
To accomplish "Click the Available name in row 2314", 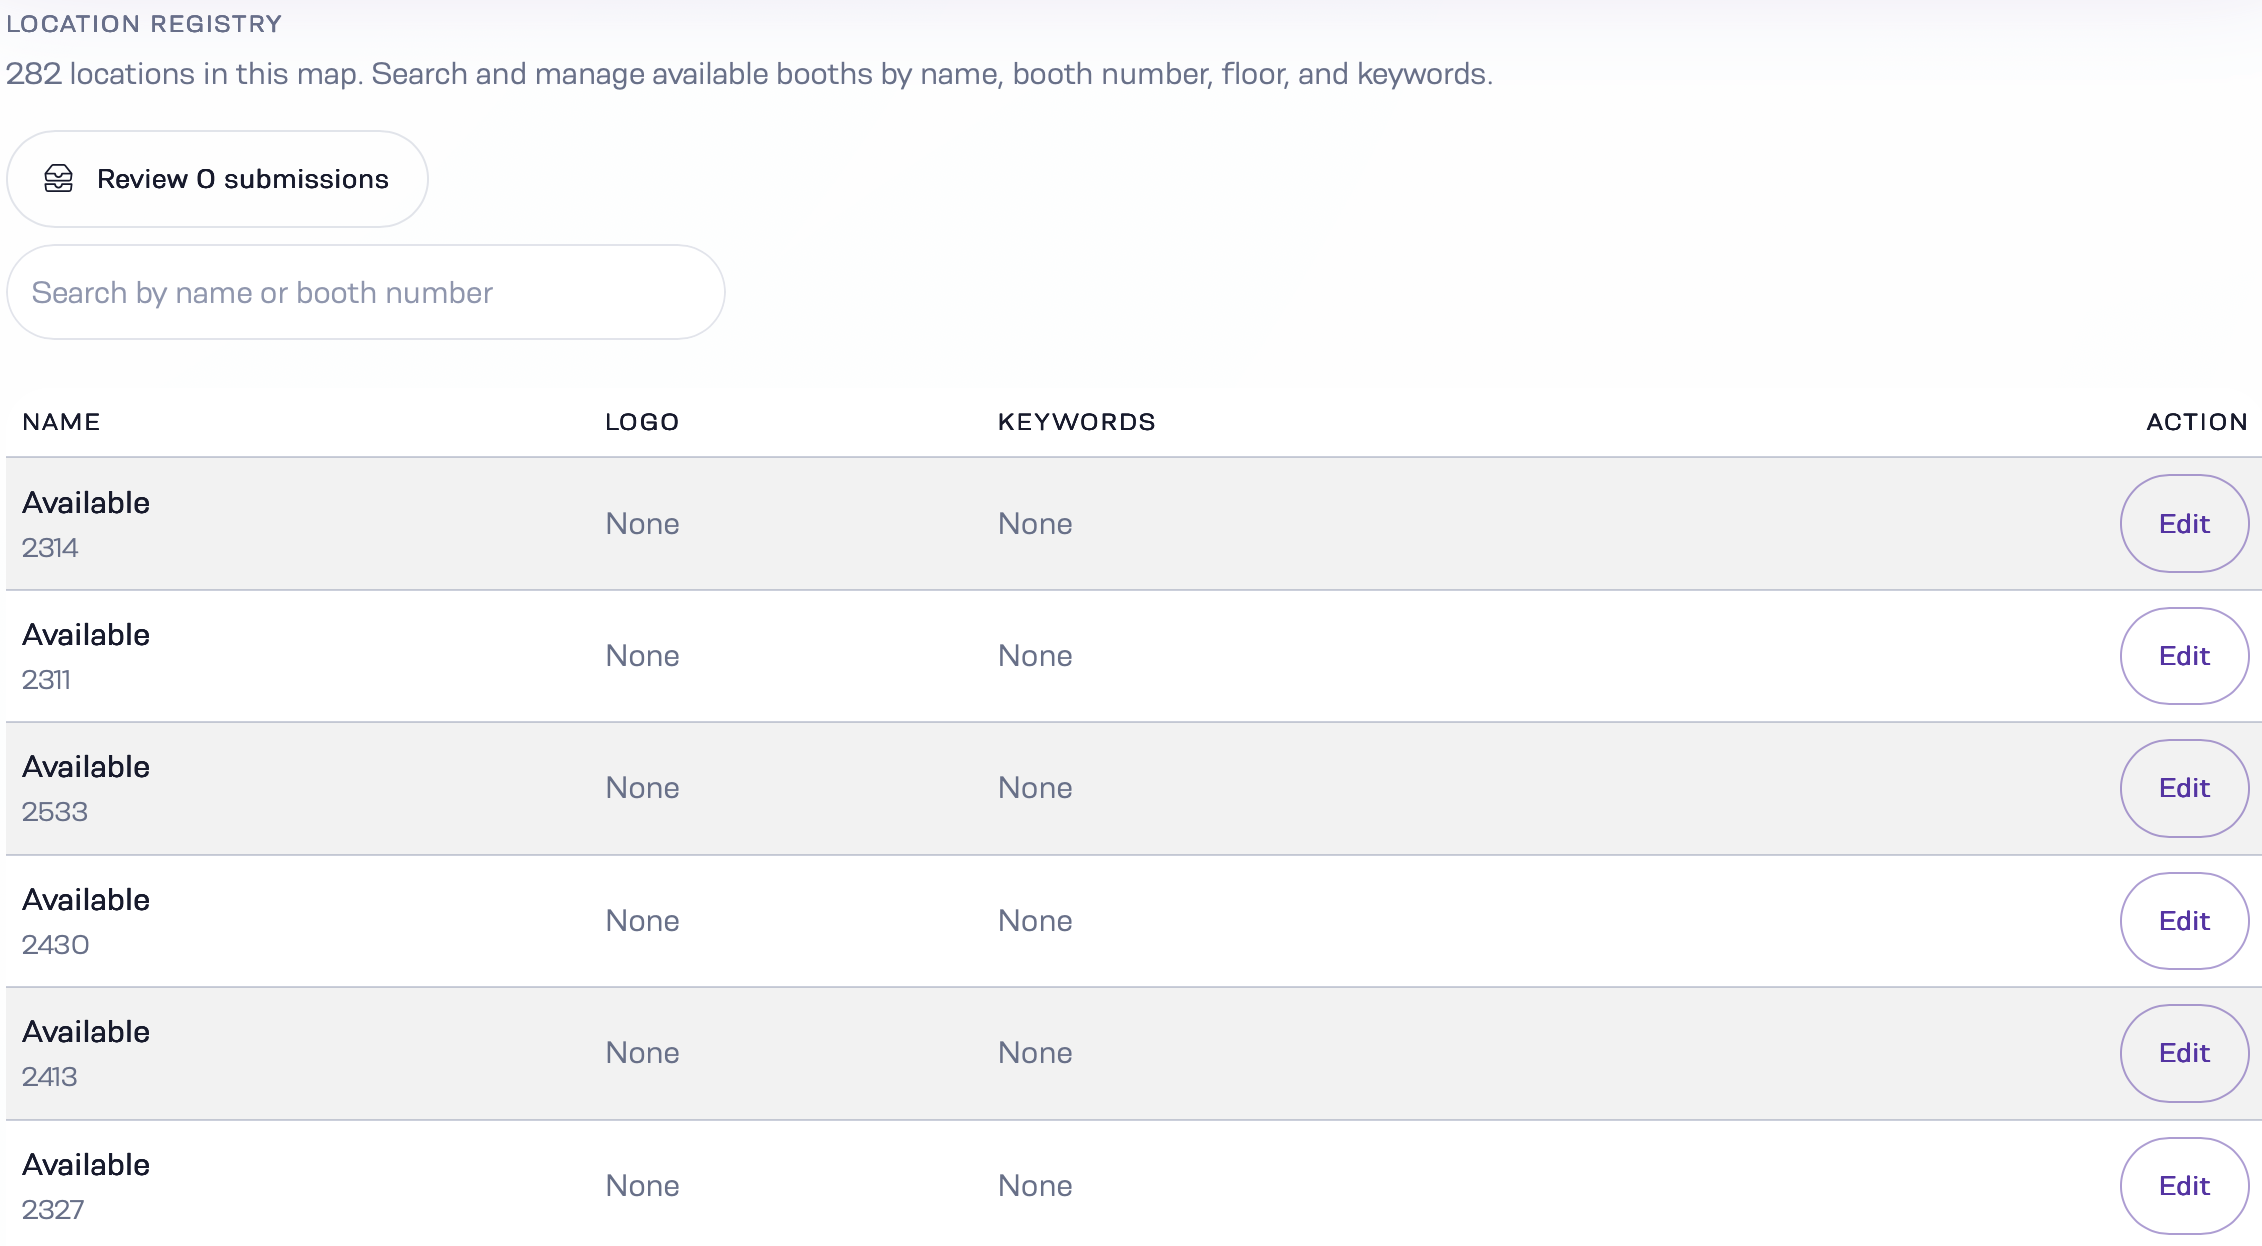I will [86, 503].
